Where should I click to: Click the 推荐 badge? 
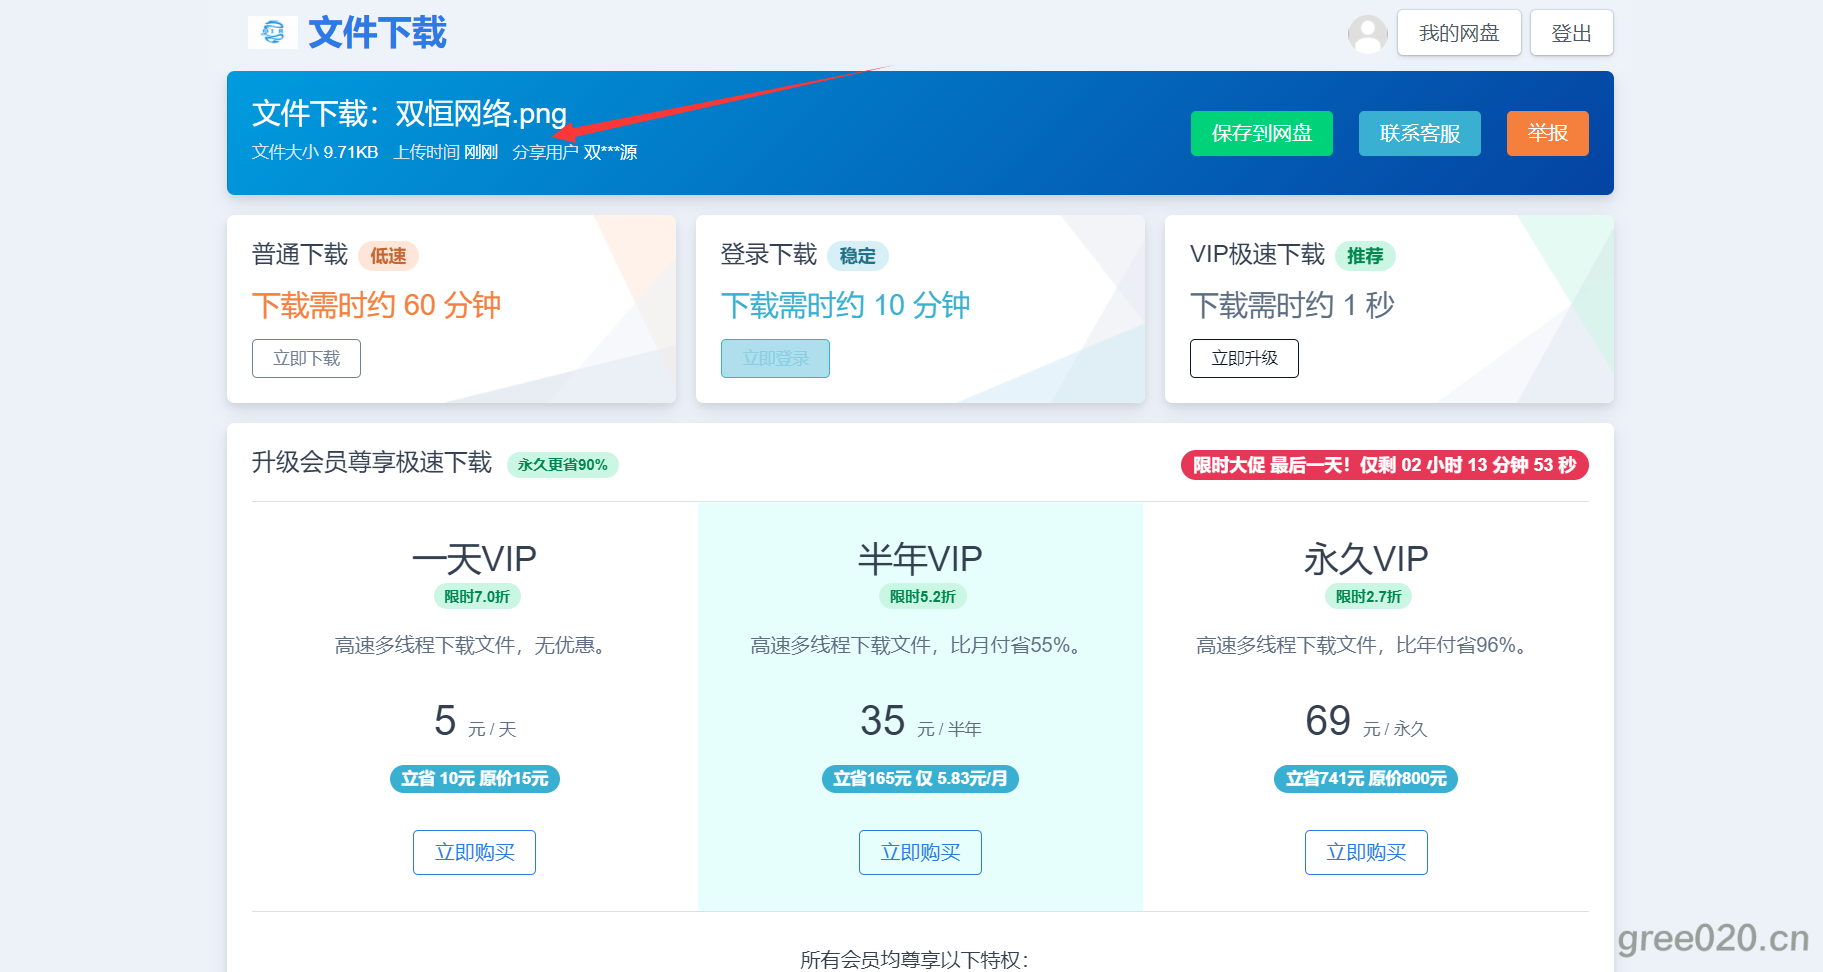pos(1365,256)
